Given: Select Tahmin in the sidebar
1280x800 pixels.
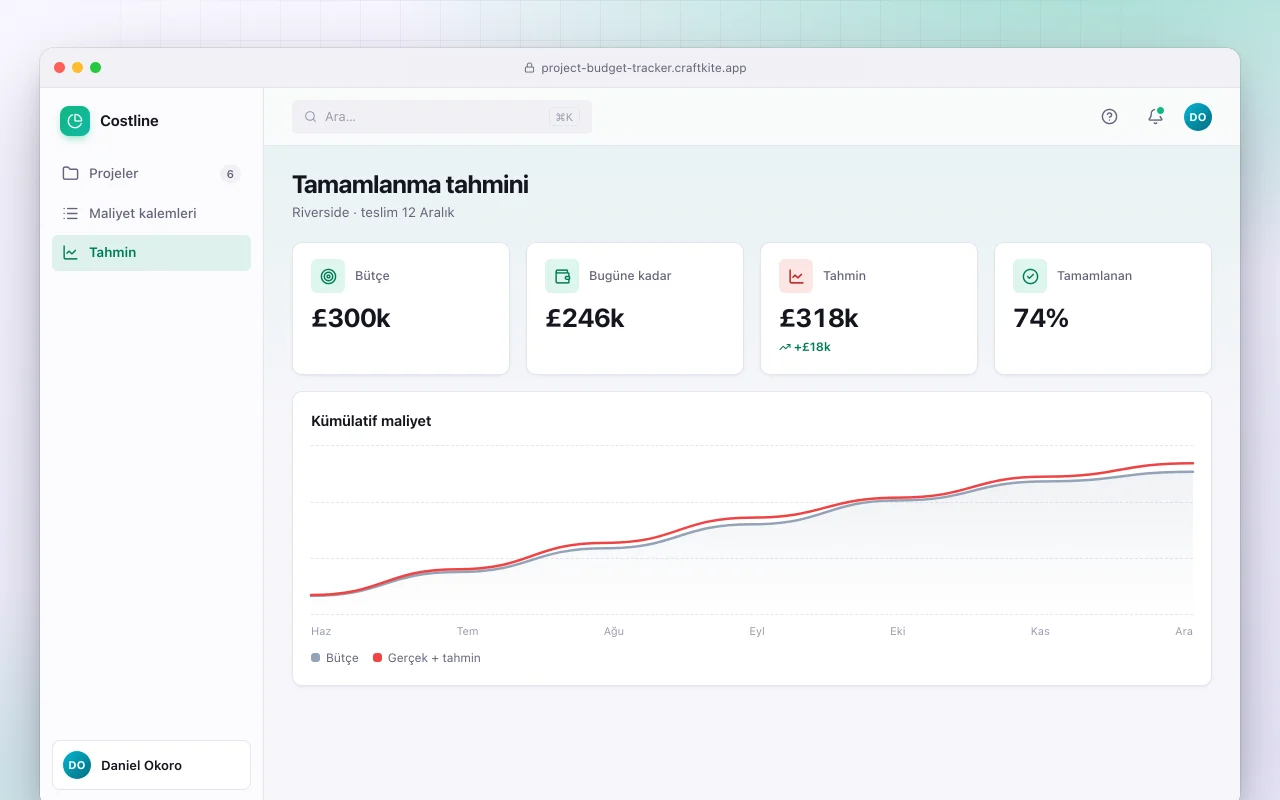Looking at the screenshot, I should tap(151, 252).
